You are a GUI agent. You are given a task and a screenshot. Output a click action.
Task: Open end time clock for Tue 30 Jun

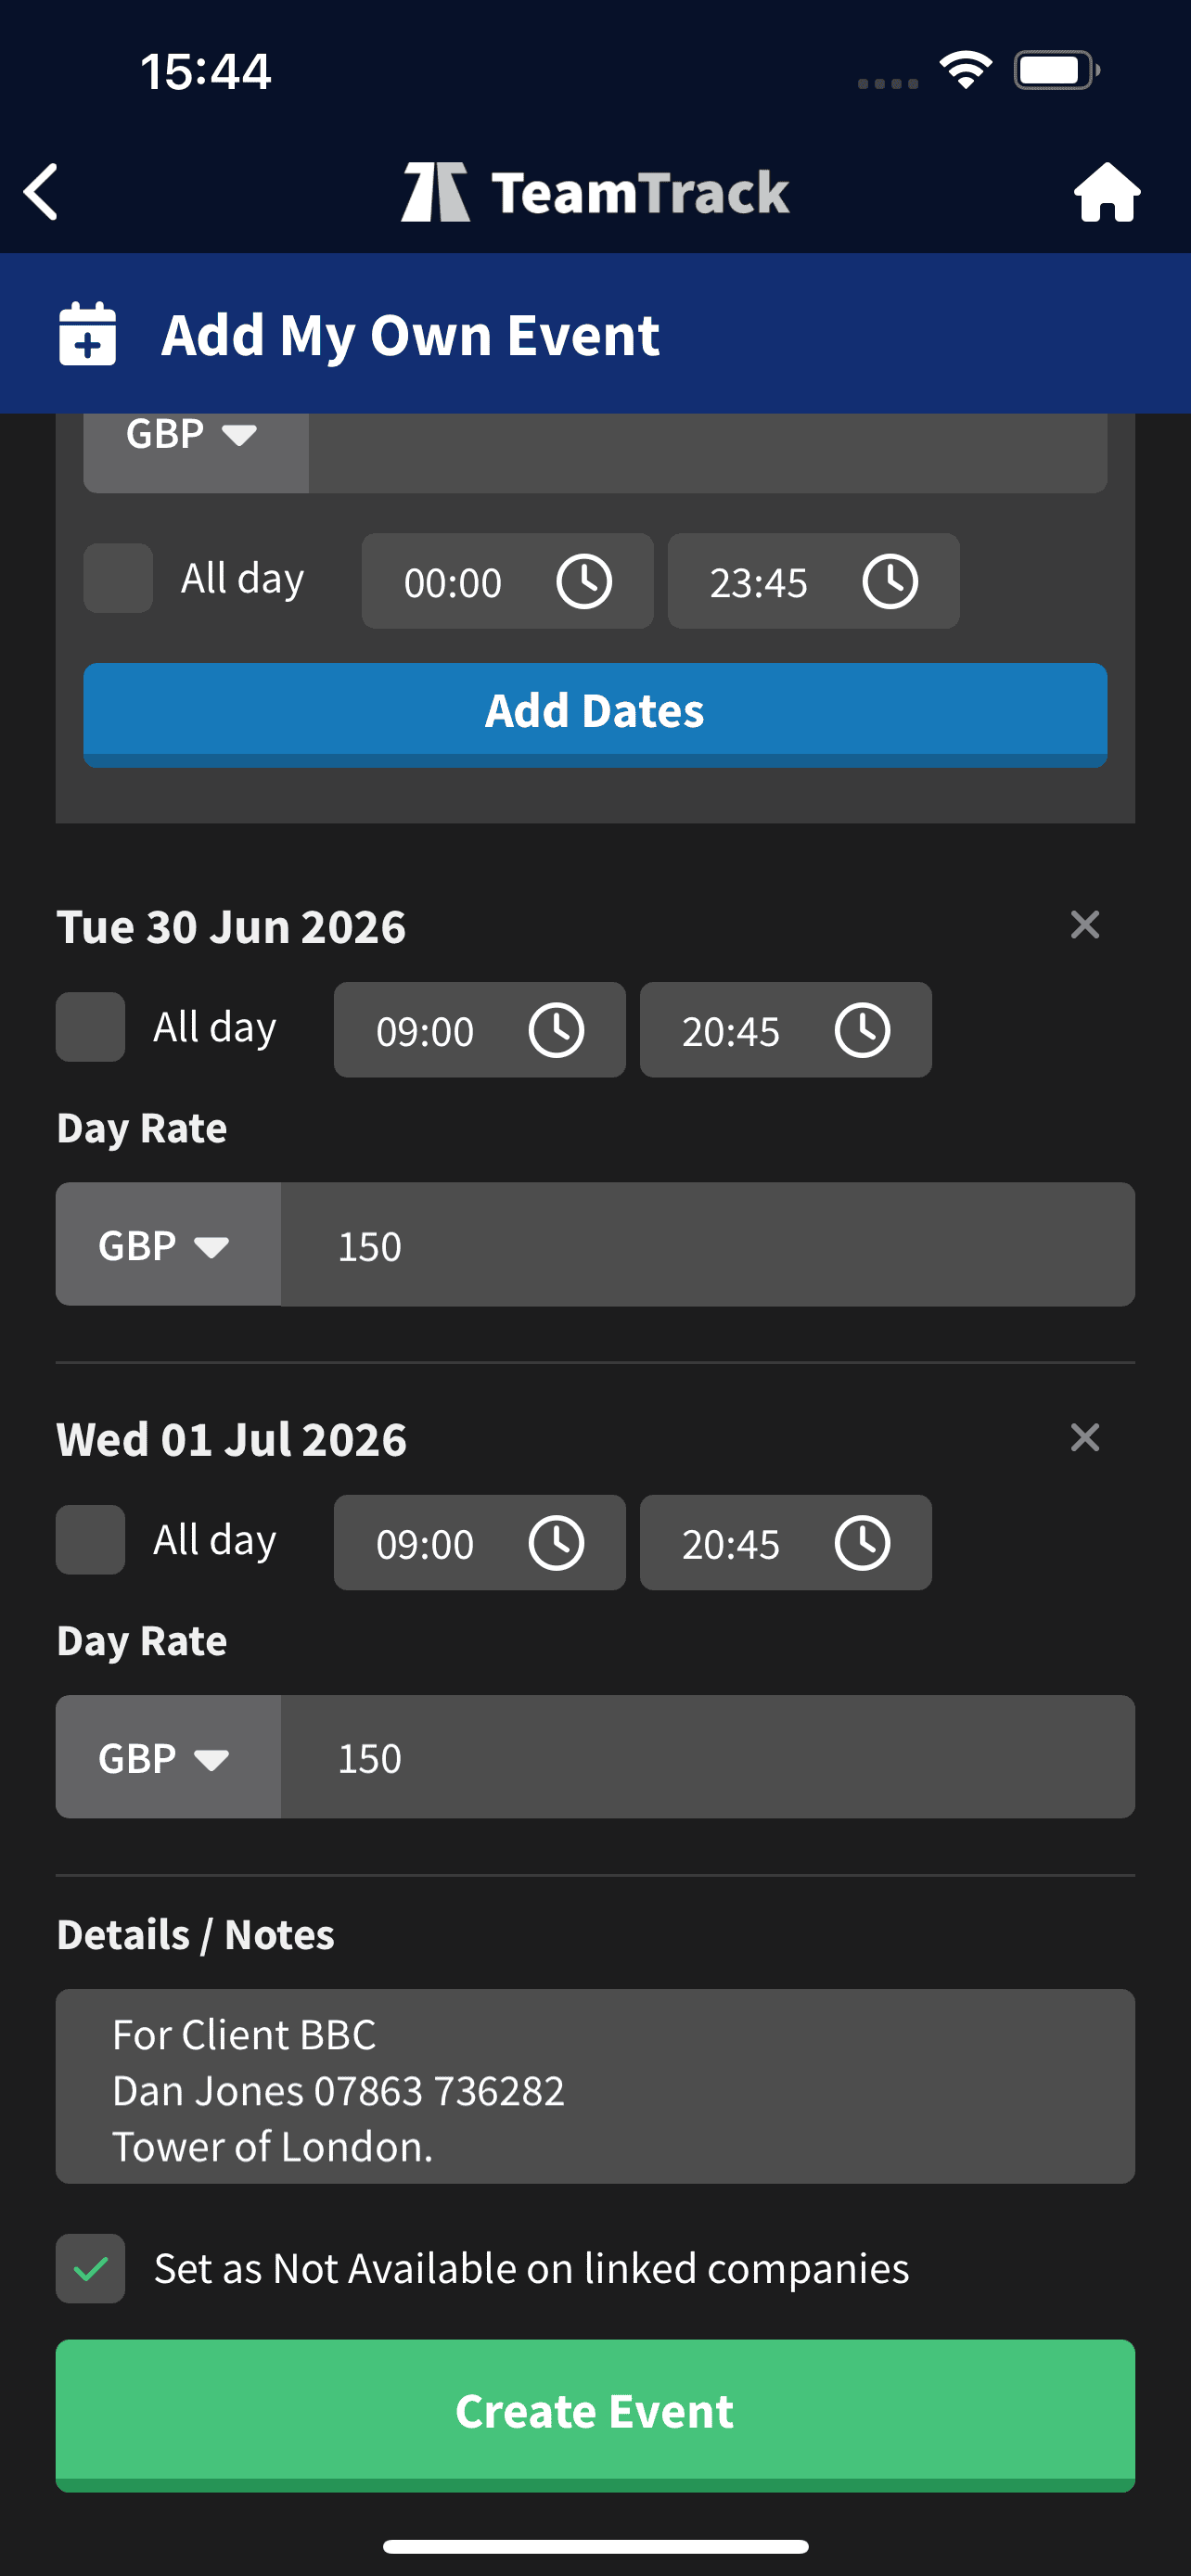[862, 1031]
